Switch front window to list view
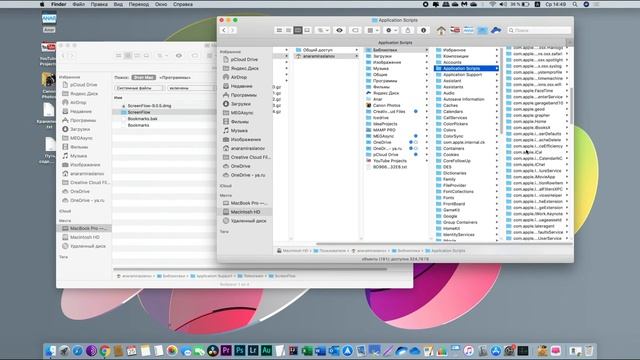 click(x=289, y=30)
